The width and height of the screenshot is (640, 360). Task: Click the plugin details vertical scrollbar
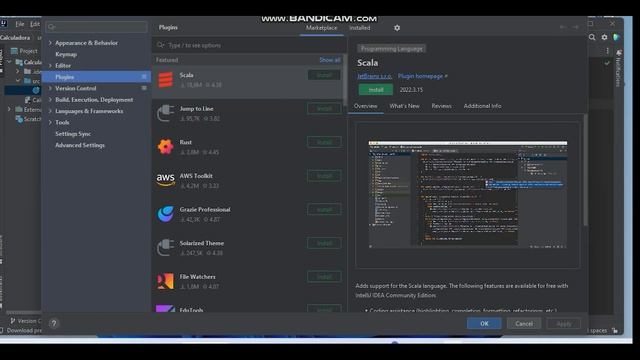coord(586,169)
